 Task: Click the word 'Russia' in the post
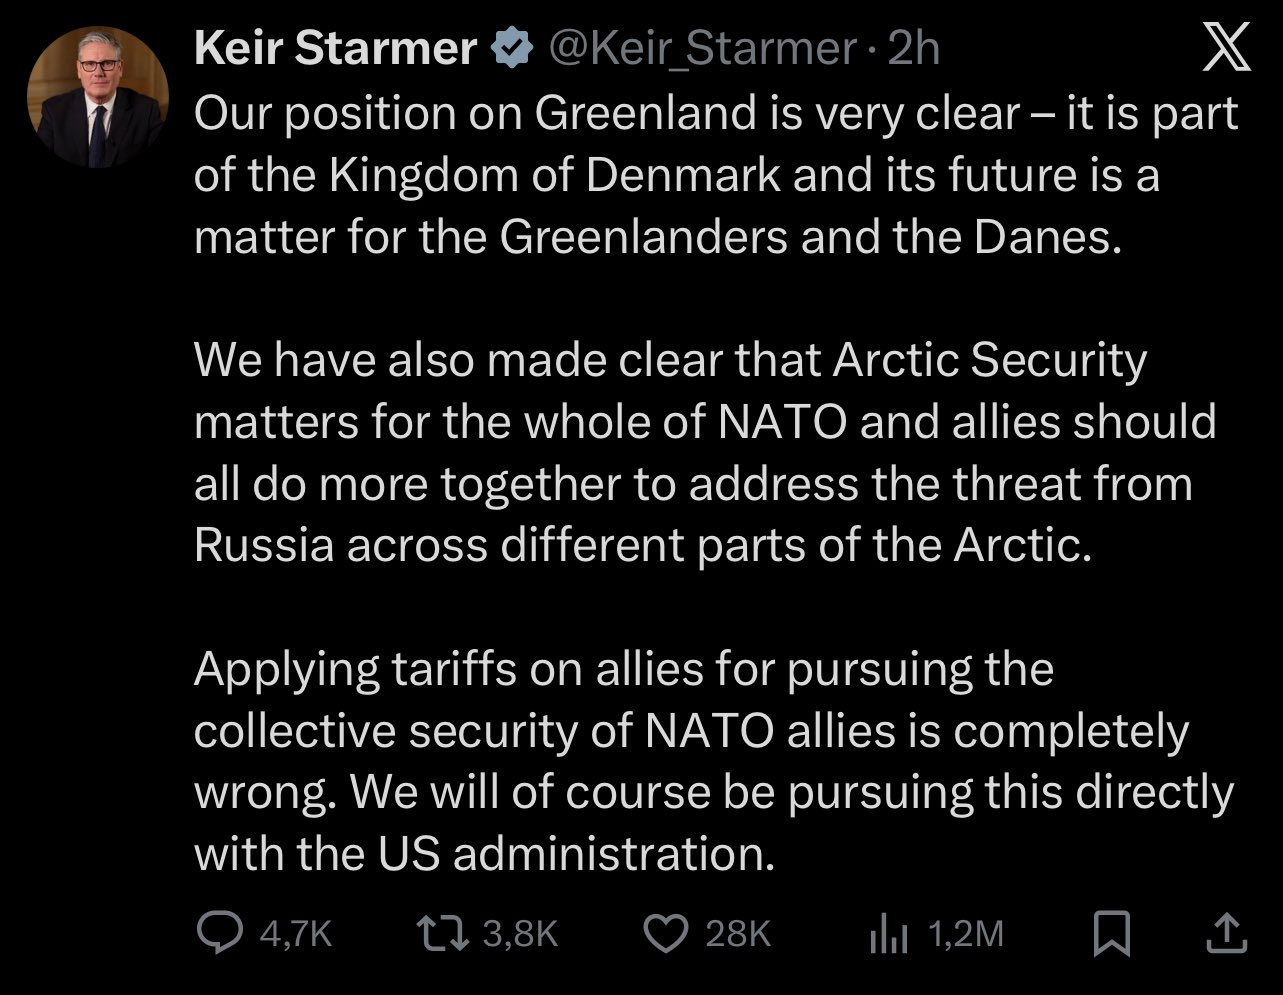tap(263, 546)
